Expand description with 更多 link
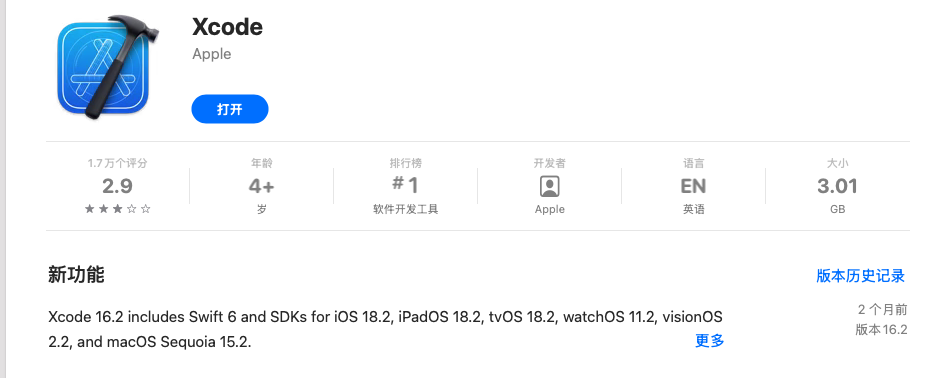Viewport: 942px width, 378px height. (710, 341)
